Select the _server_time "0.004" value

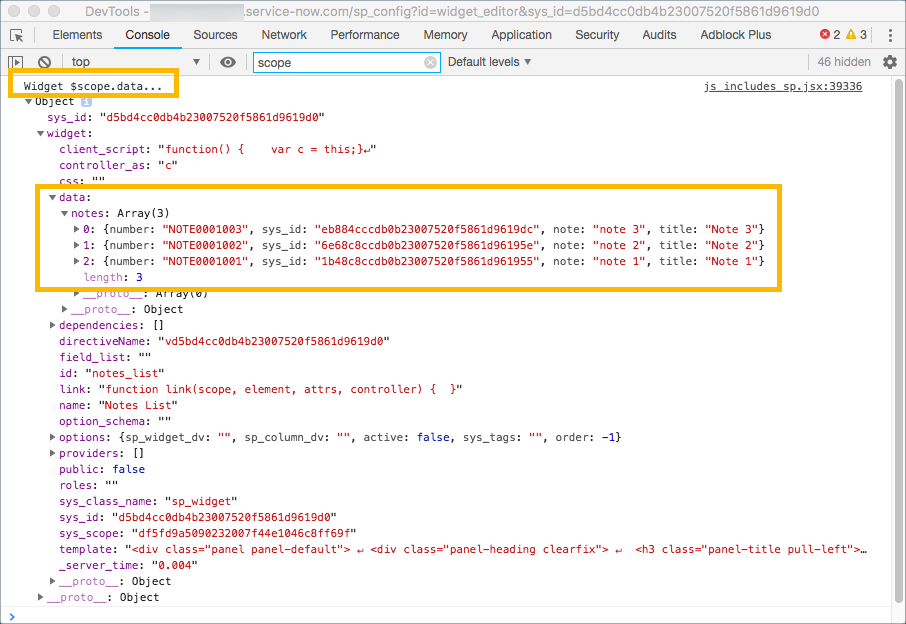tap(174, 565)
